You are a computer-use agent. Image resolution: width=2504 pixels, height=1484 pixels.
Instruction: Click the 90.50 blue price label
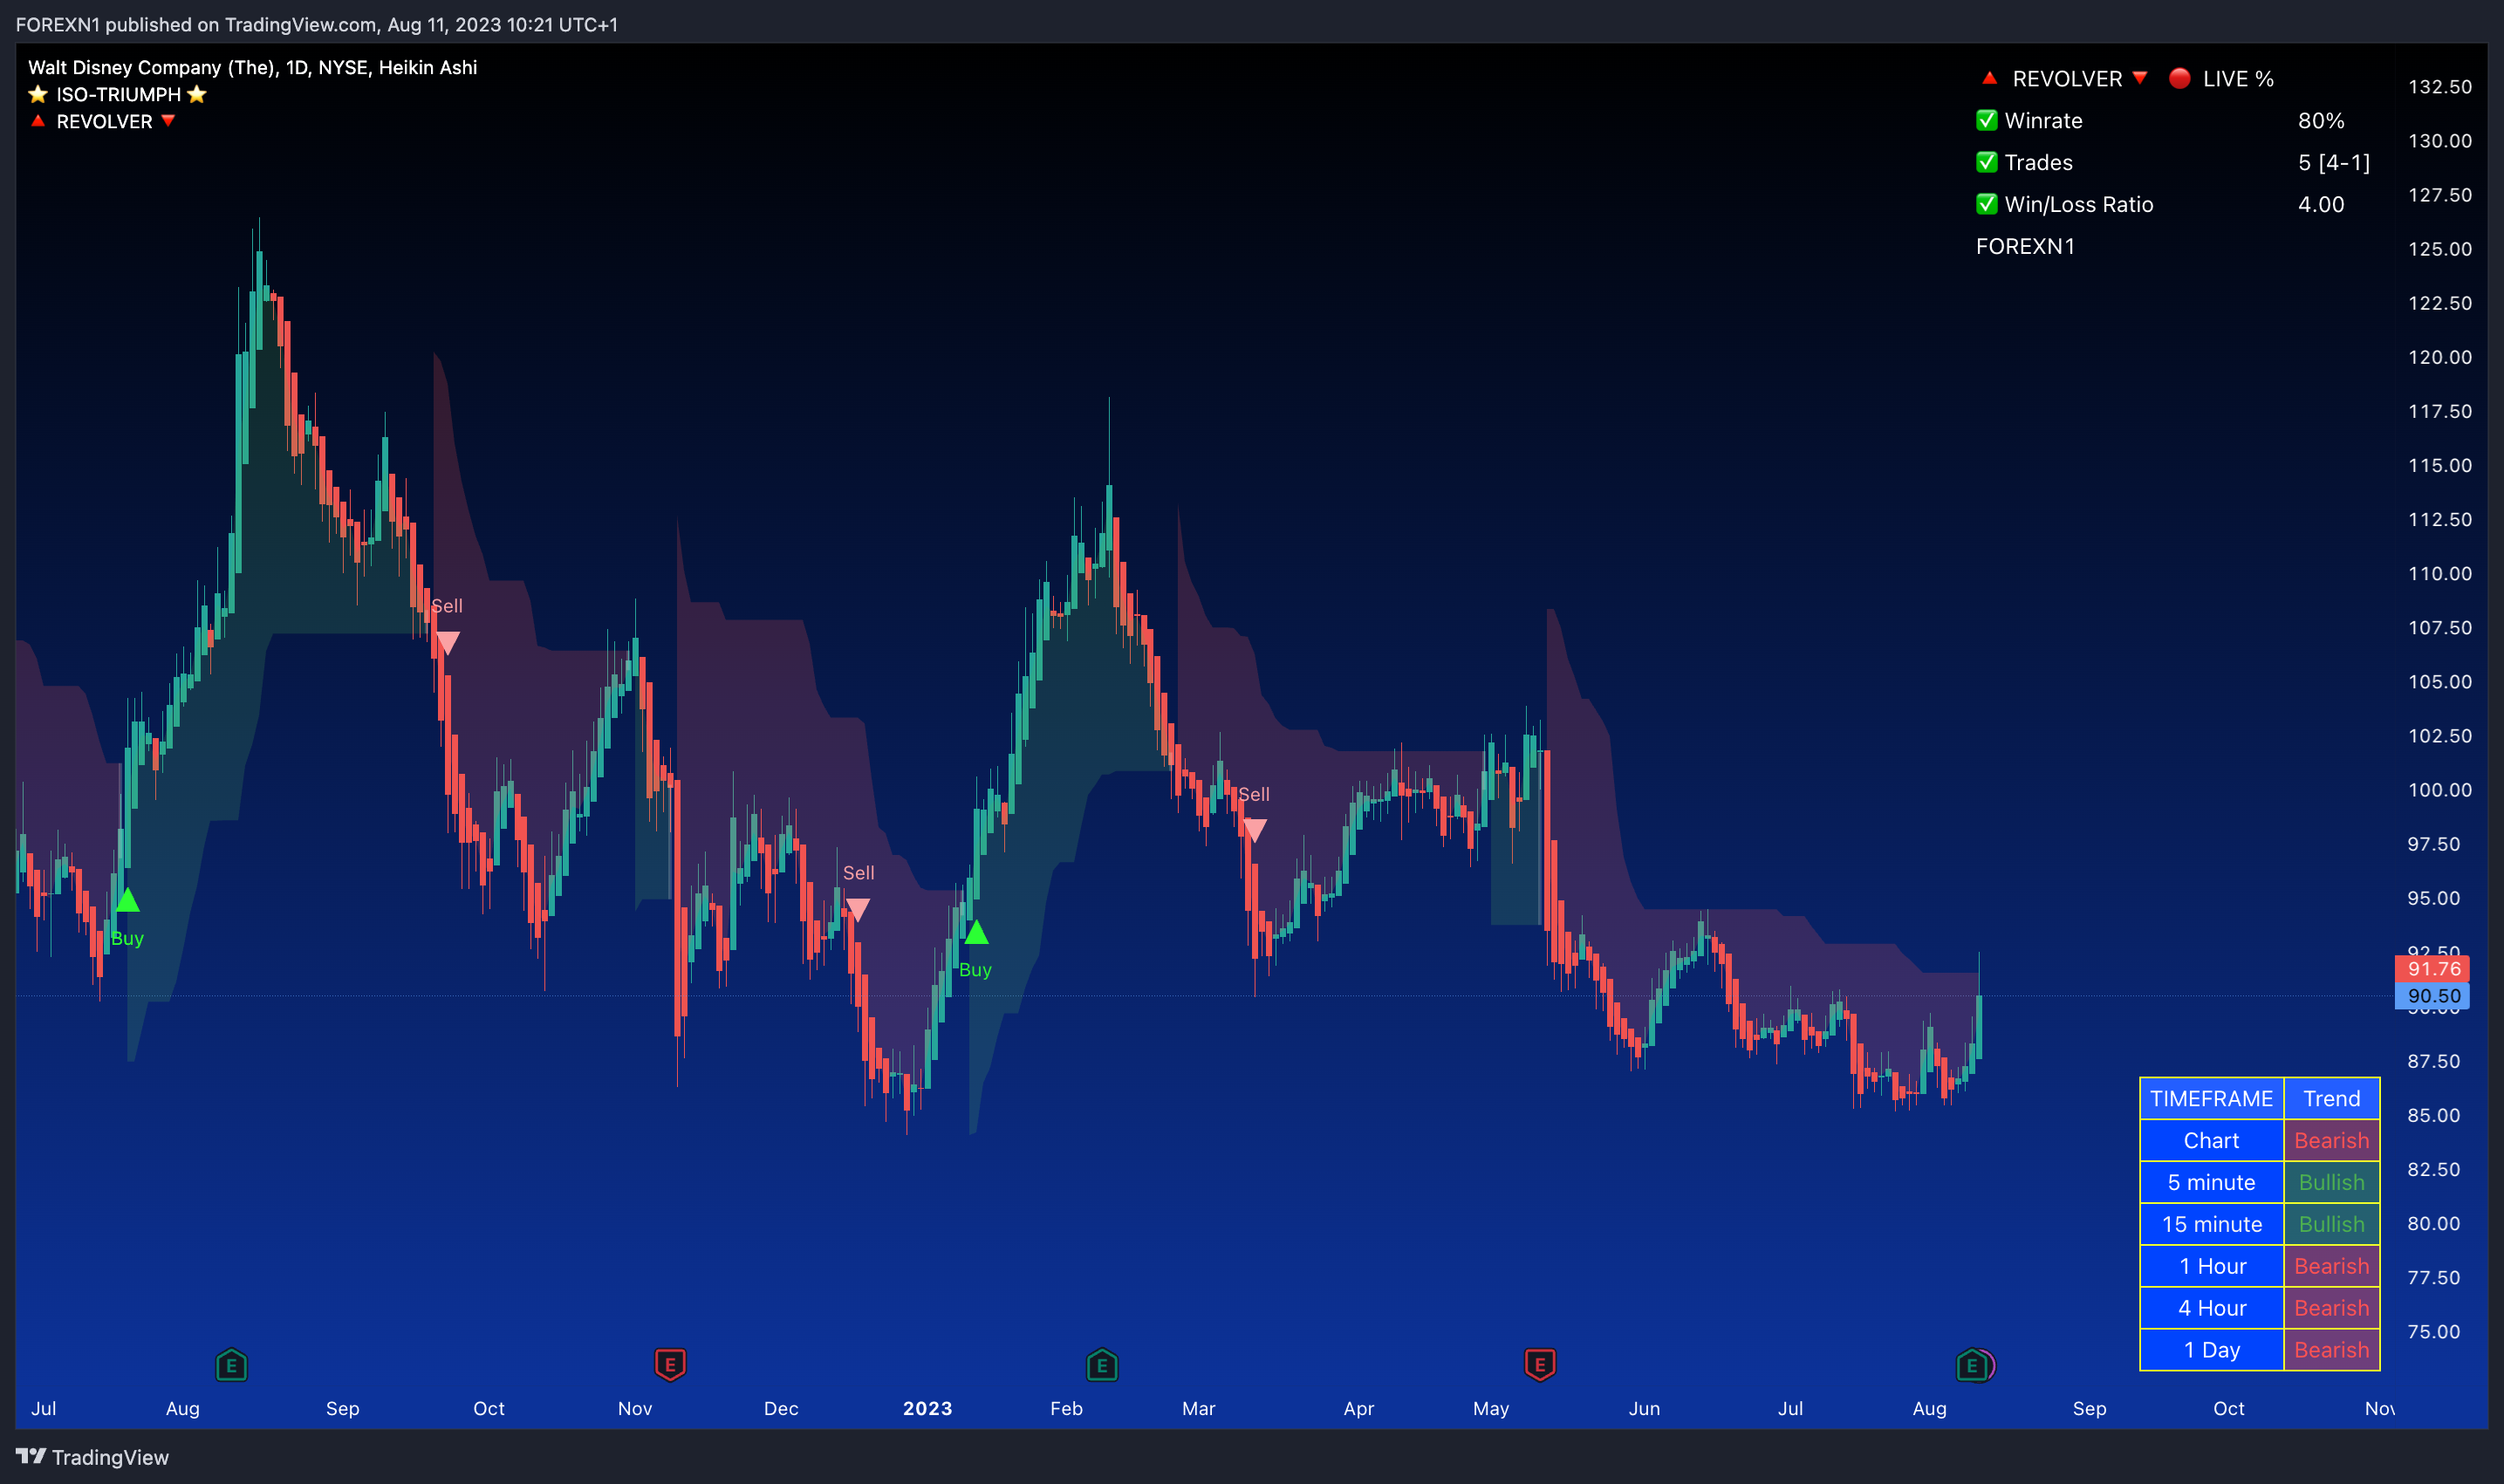coord(2432,996)
